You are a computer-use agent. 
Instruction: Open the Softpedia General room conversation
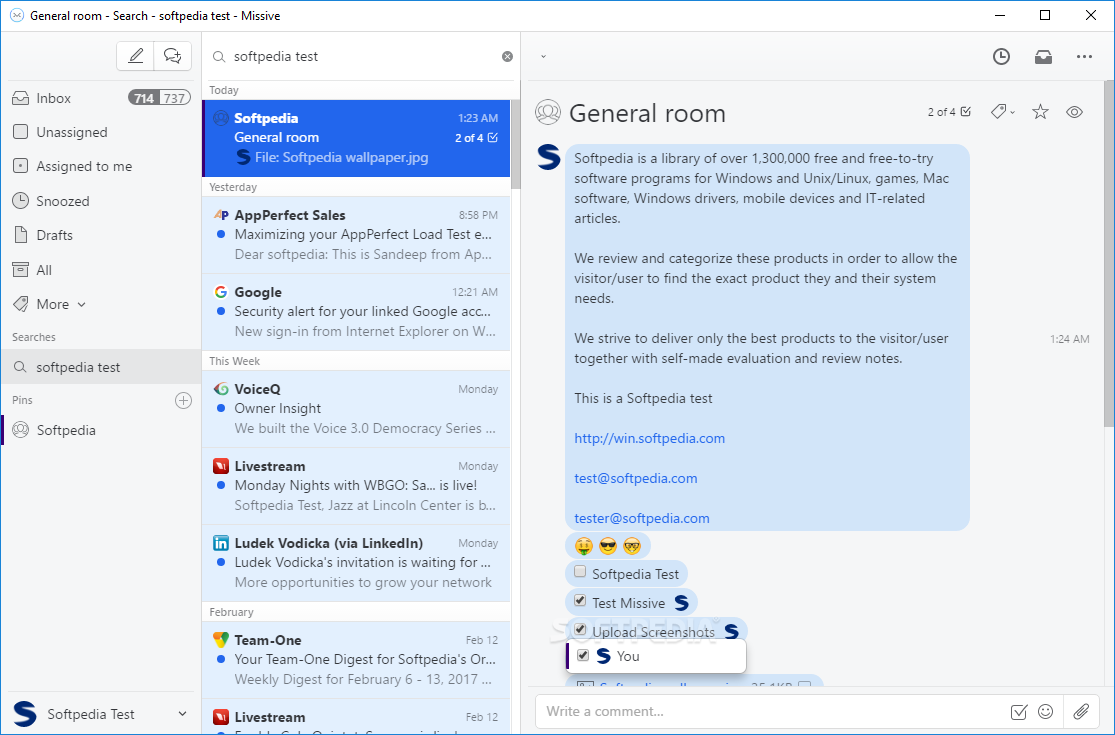356,138
